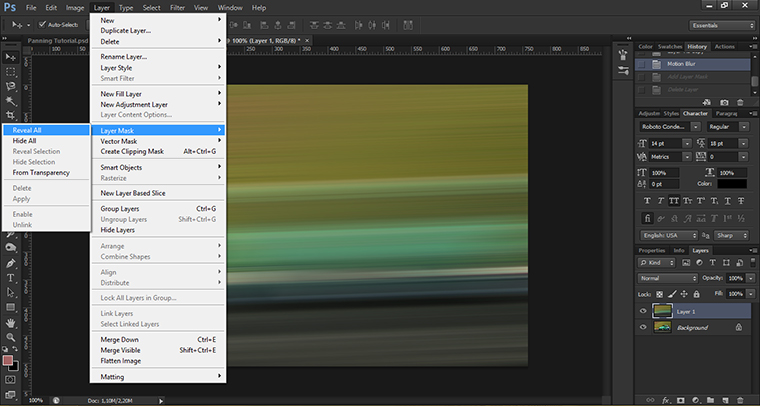Toggle visibility of the Background layer

[643, 327]
